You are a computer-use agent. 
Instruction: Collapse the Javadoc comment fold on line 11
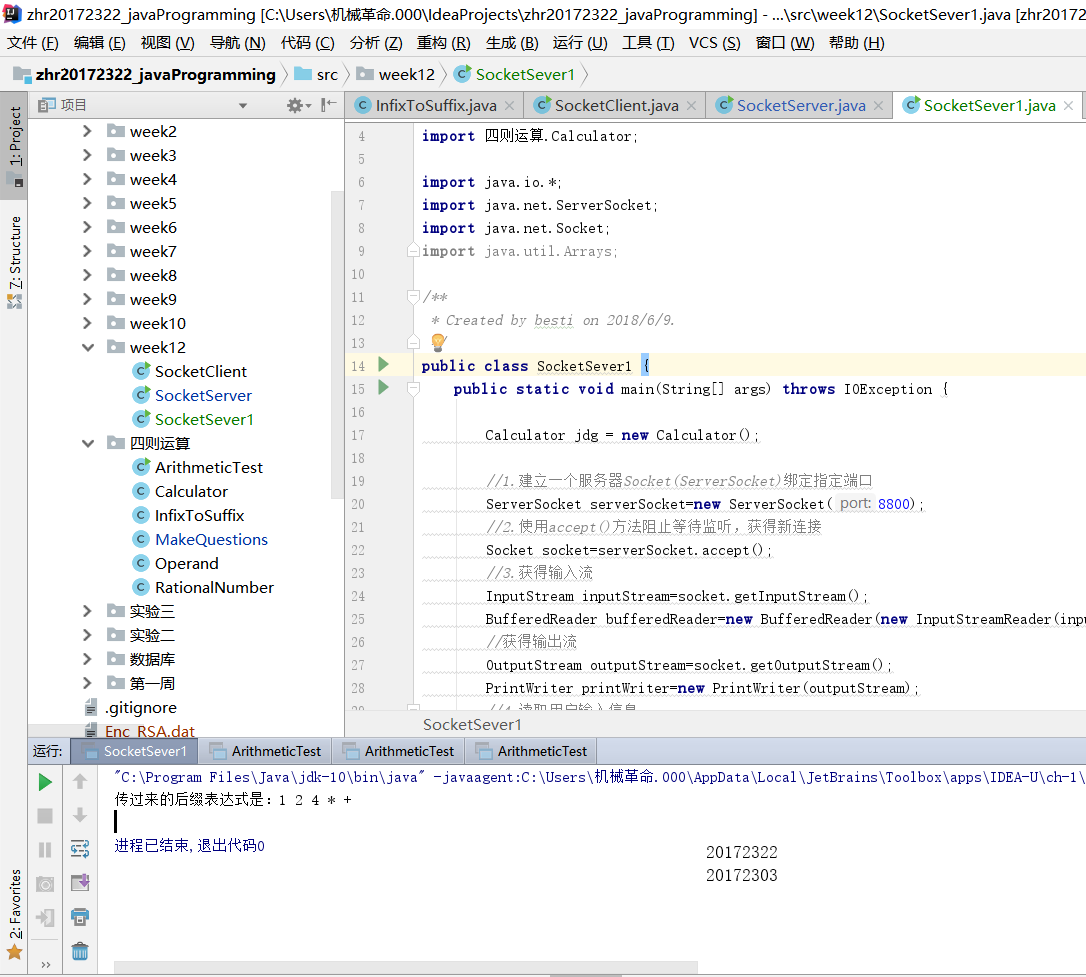413,297
